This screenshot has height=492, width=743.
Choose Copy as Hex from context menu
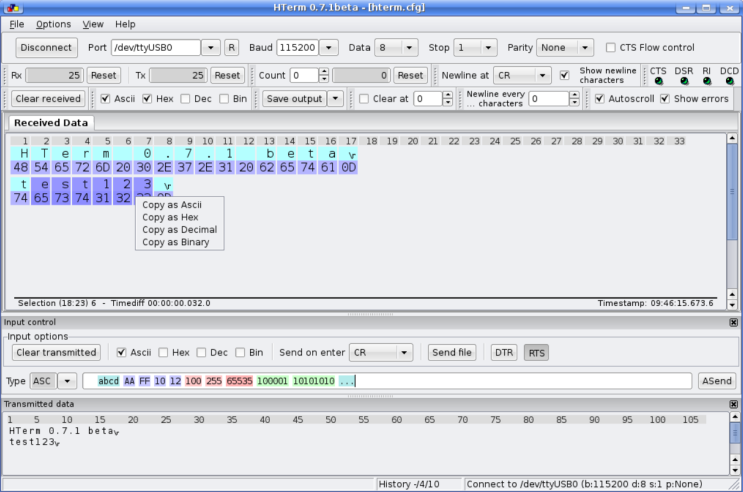[x=170, y=217]
